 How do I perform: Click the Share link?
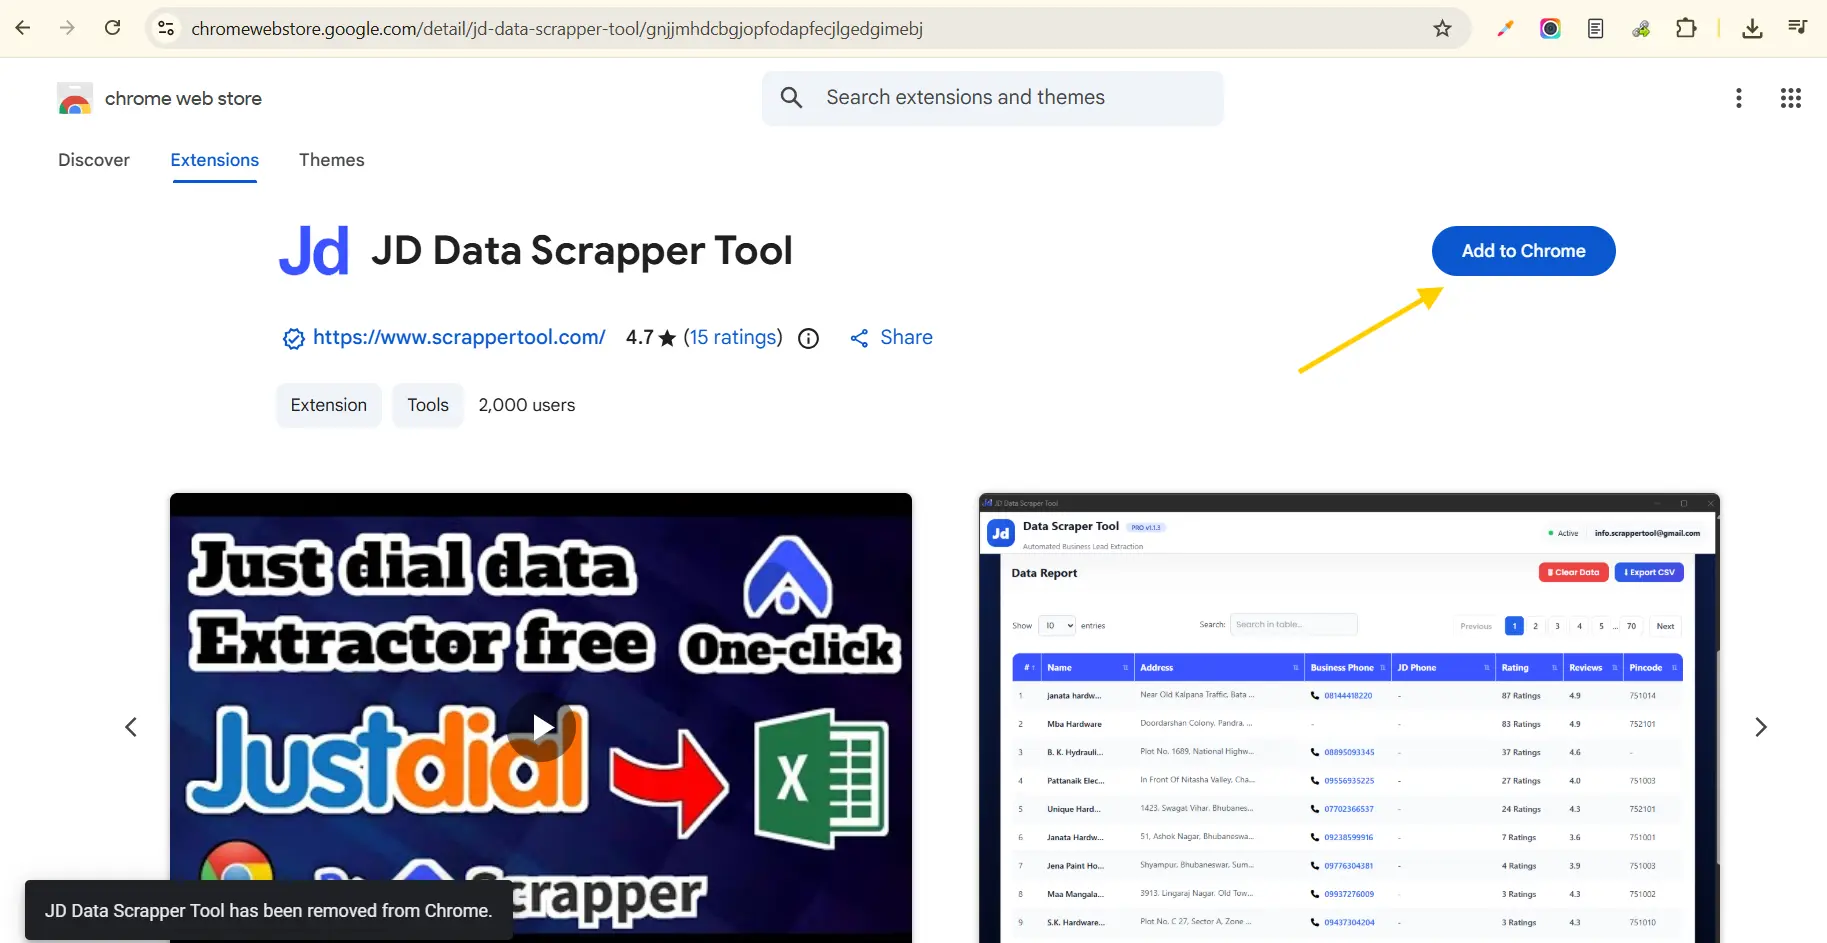pyautogui.click(x=891, y=338)
